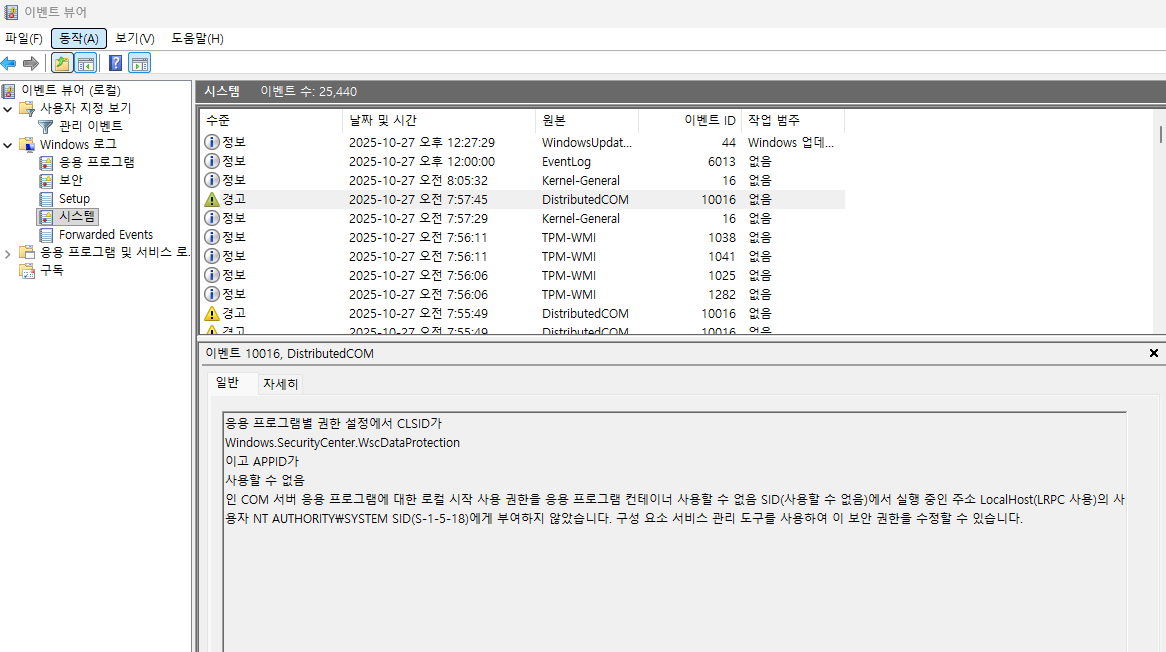
Task: Open Setup log
Action: point(74,198)
